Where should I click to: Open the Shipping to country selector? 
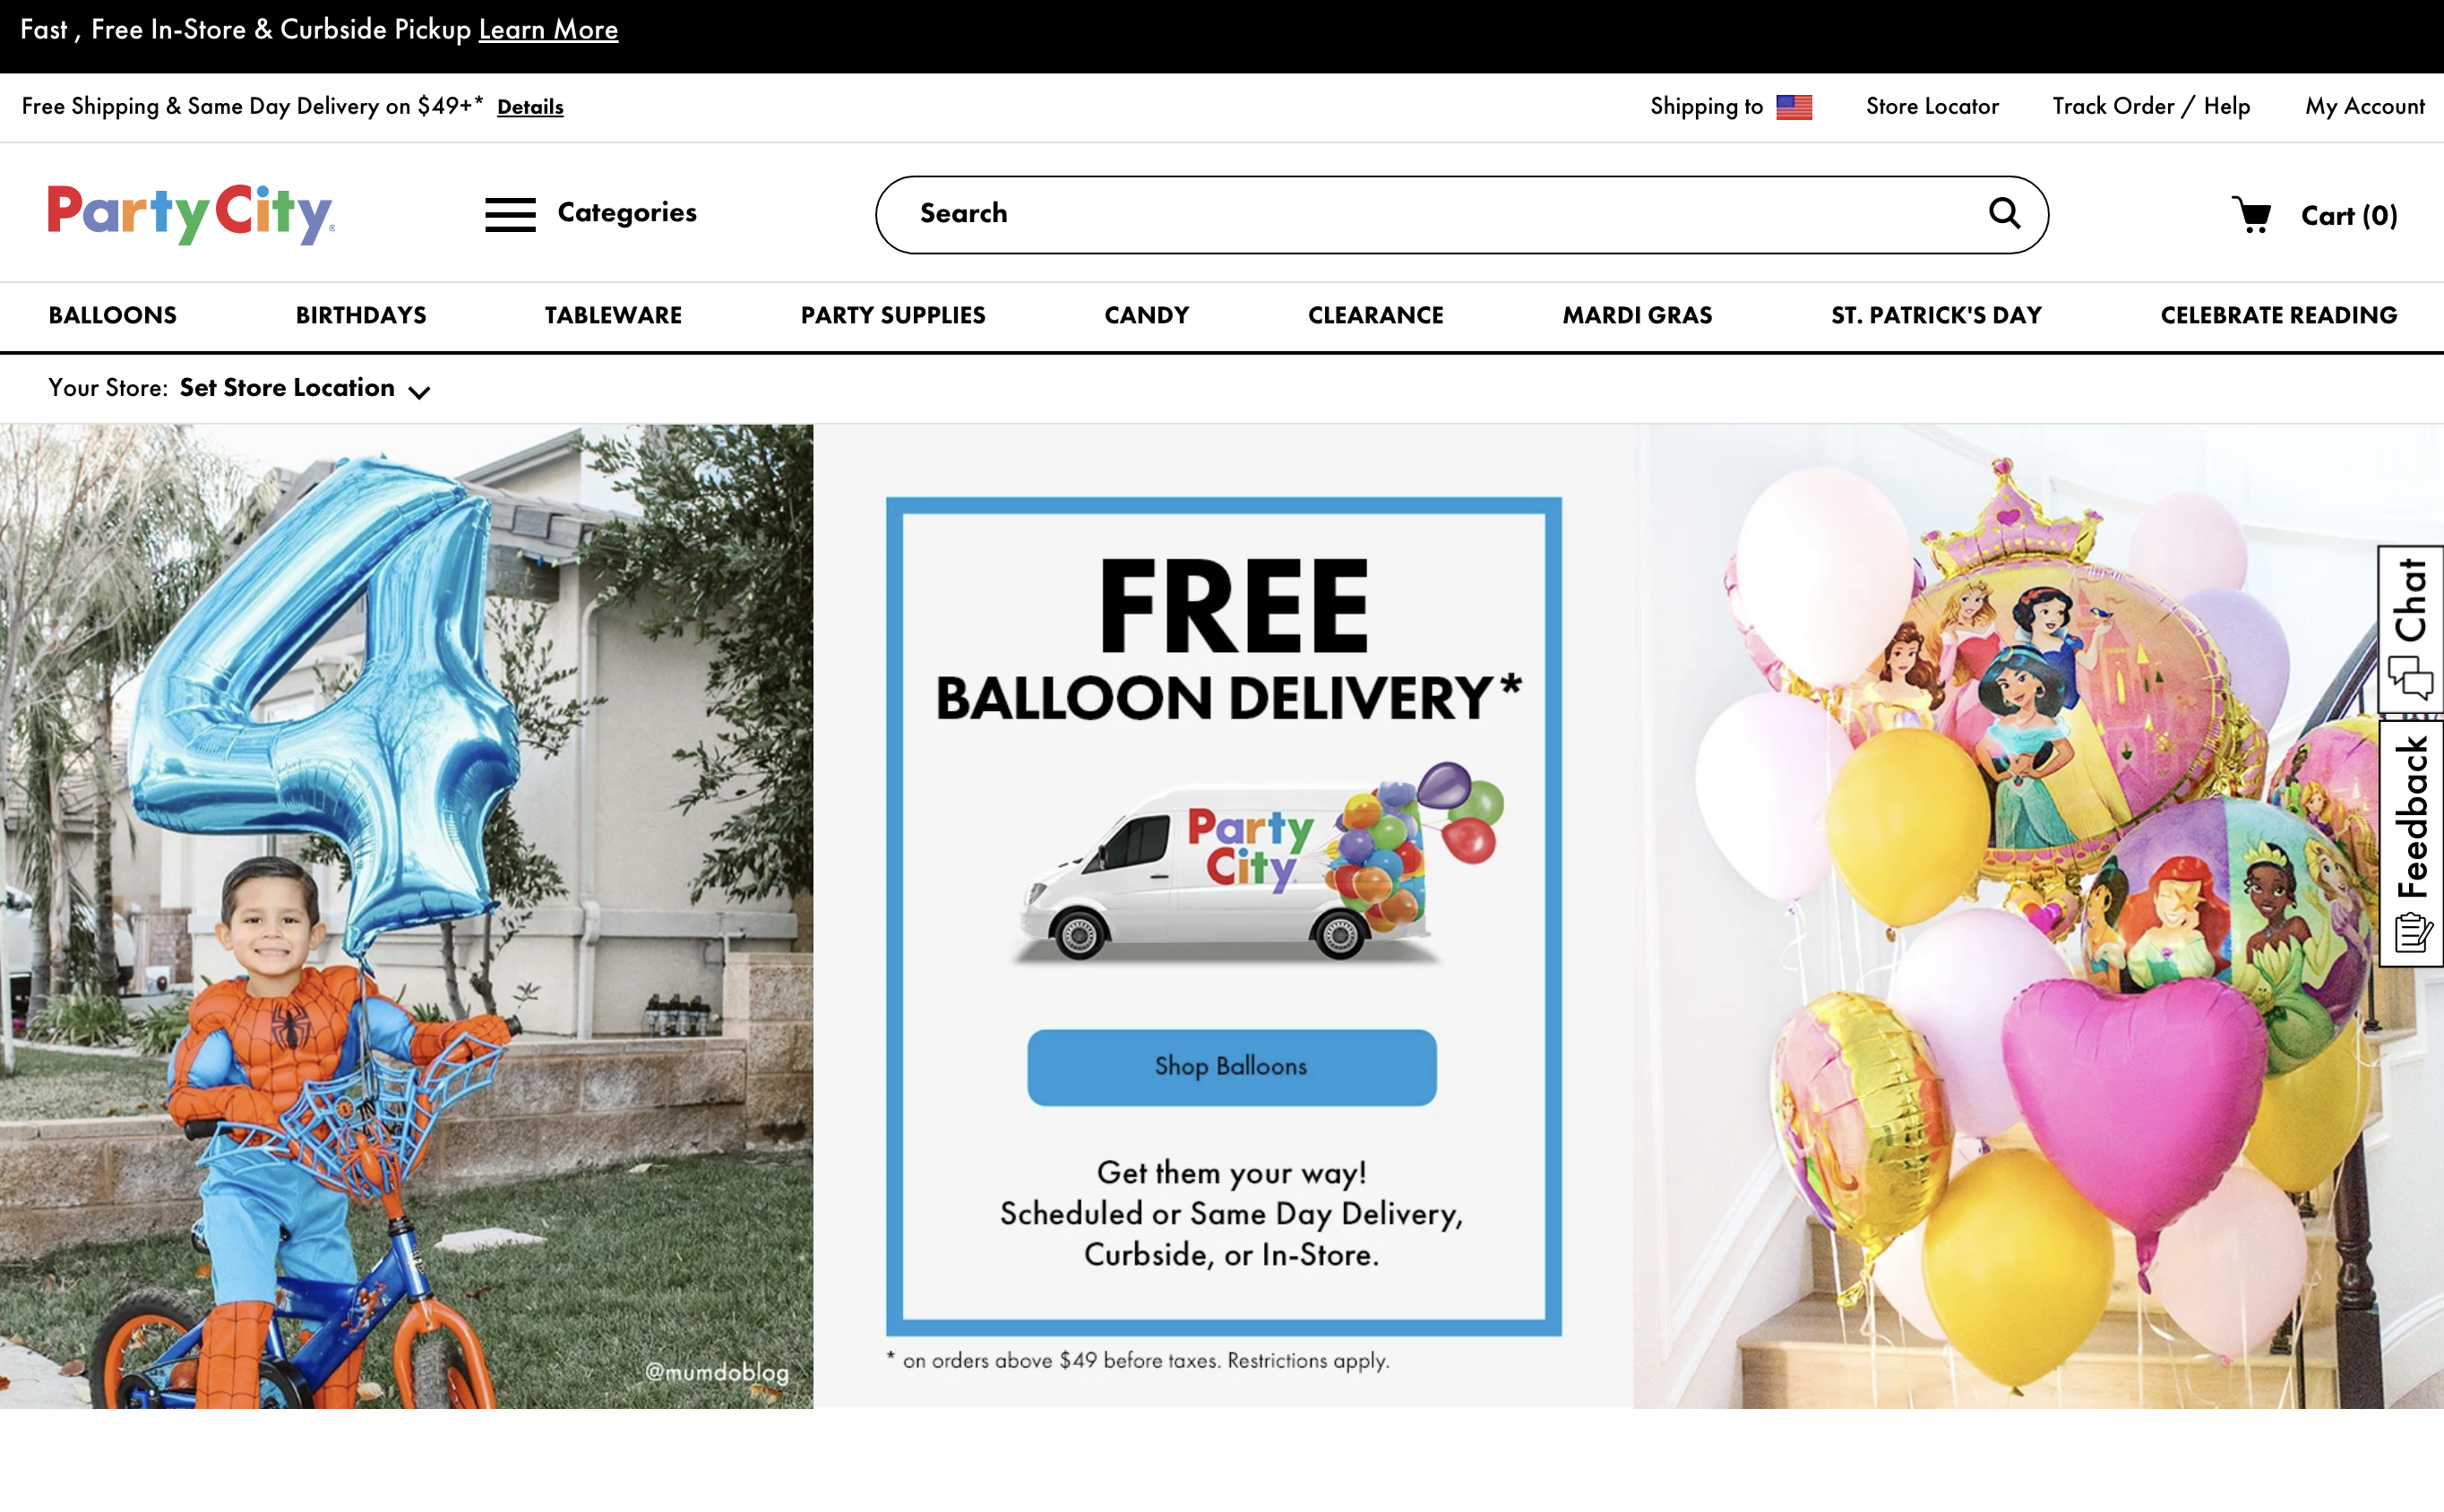pos(1731,107)
